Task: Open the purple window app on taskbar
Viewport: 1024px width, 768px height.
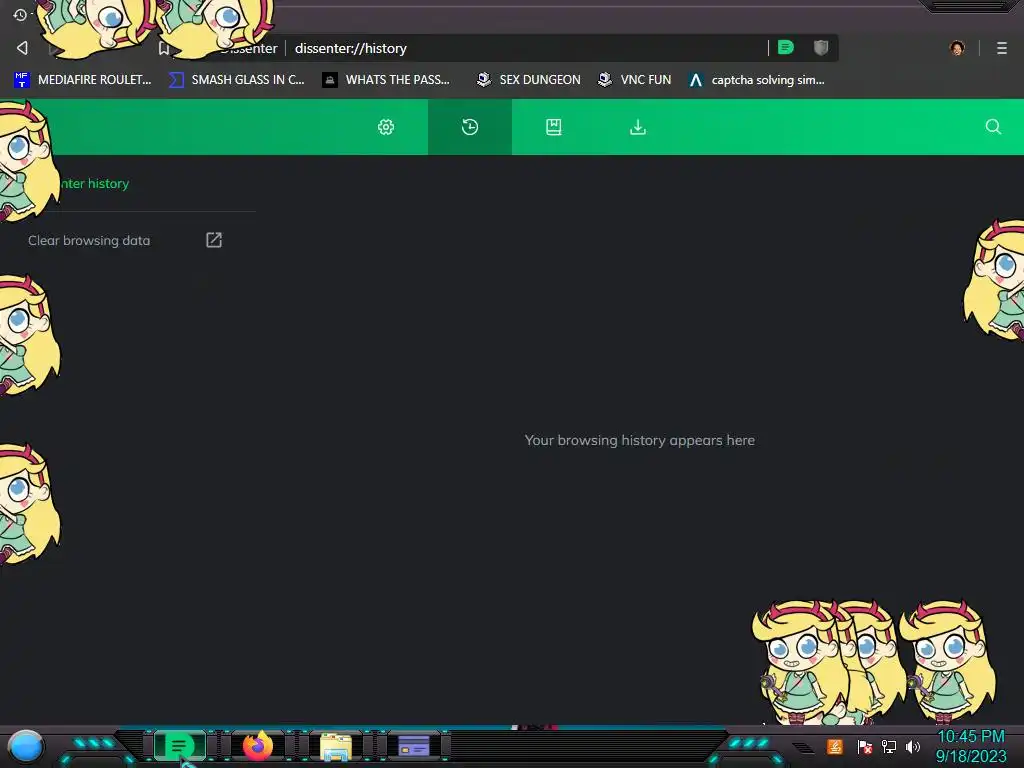Action: (x=413, y=746)
